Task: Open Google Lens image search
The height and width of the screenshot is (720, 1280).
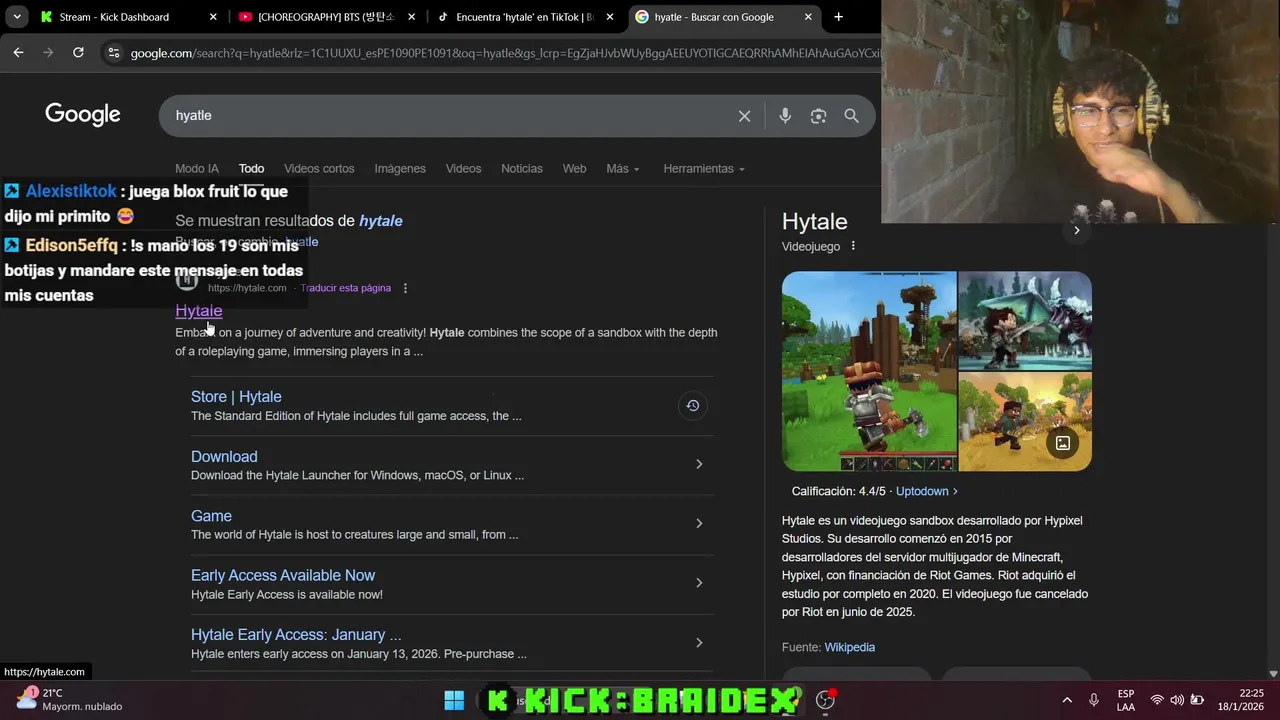Action: coord(818,116)
